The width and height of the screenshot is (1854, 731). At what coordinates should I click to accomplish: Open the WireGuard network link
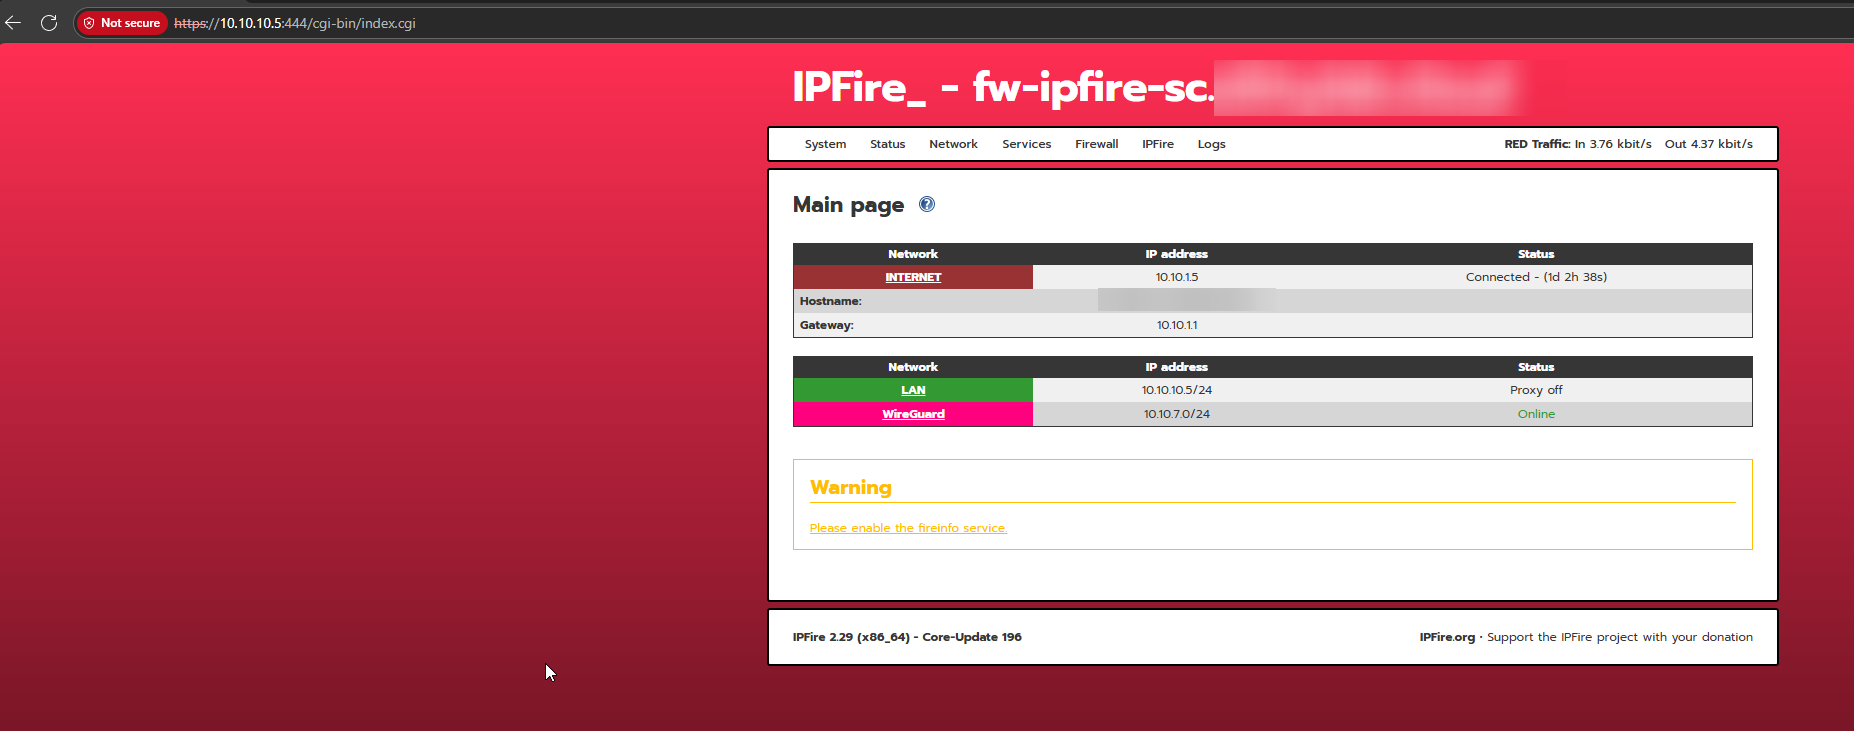913,414
